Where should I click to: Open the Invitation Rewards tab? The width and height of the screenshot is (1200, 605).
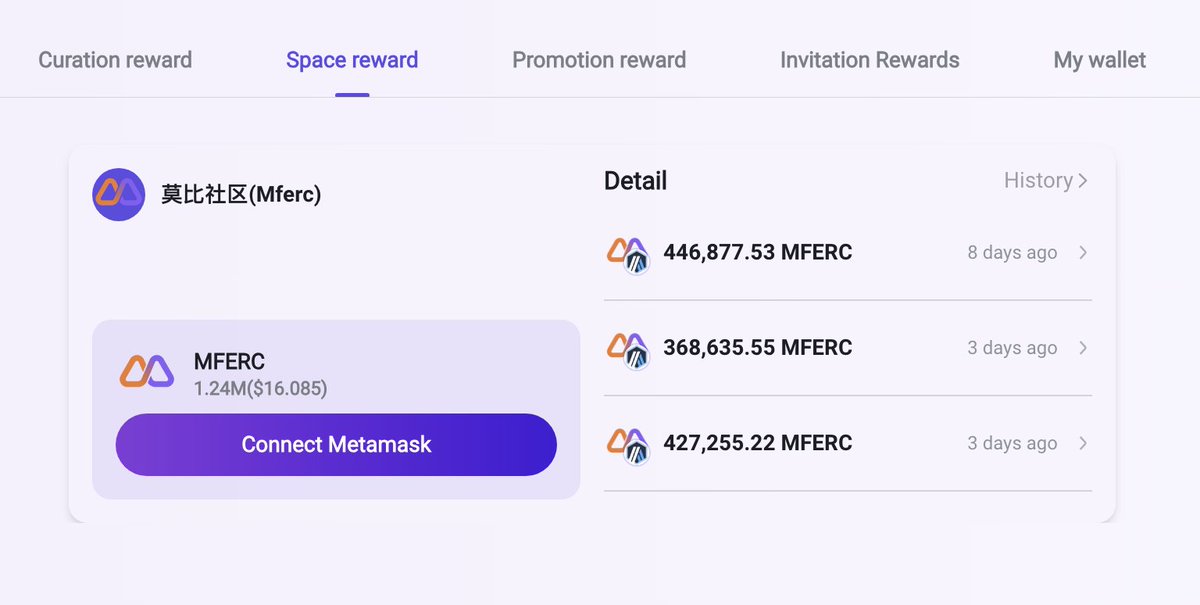870,60
